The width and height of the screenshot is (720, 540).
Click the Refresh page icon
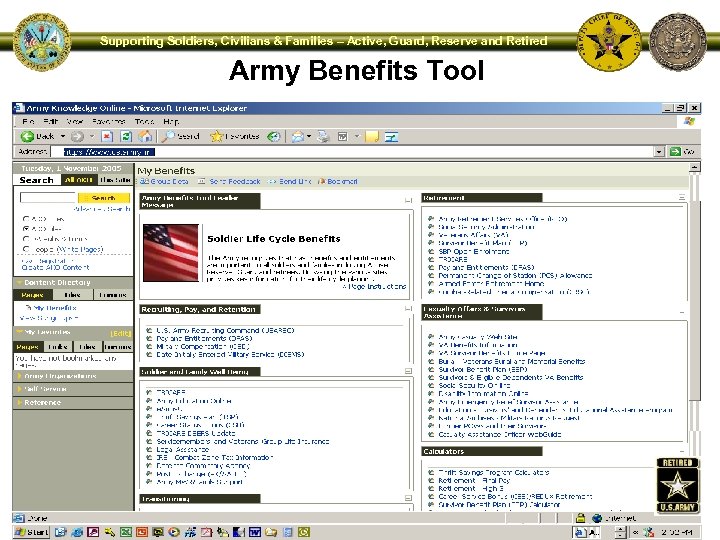pos(126,136)
